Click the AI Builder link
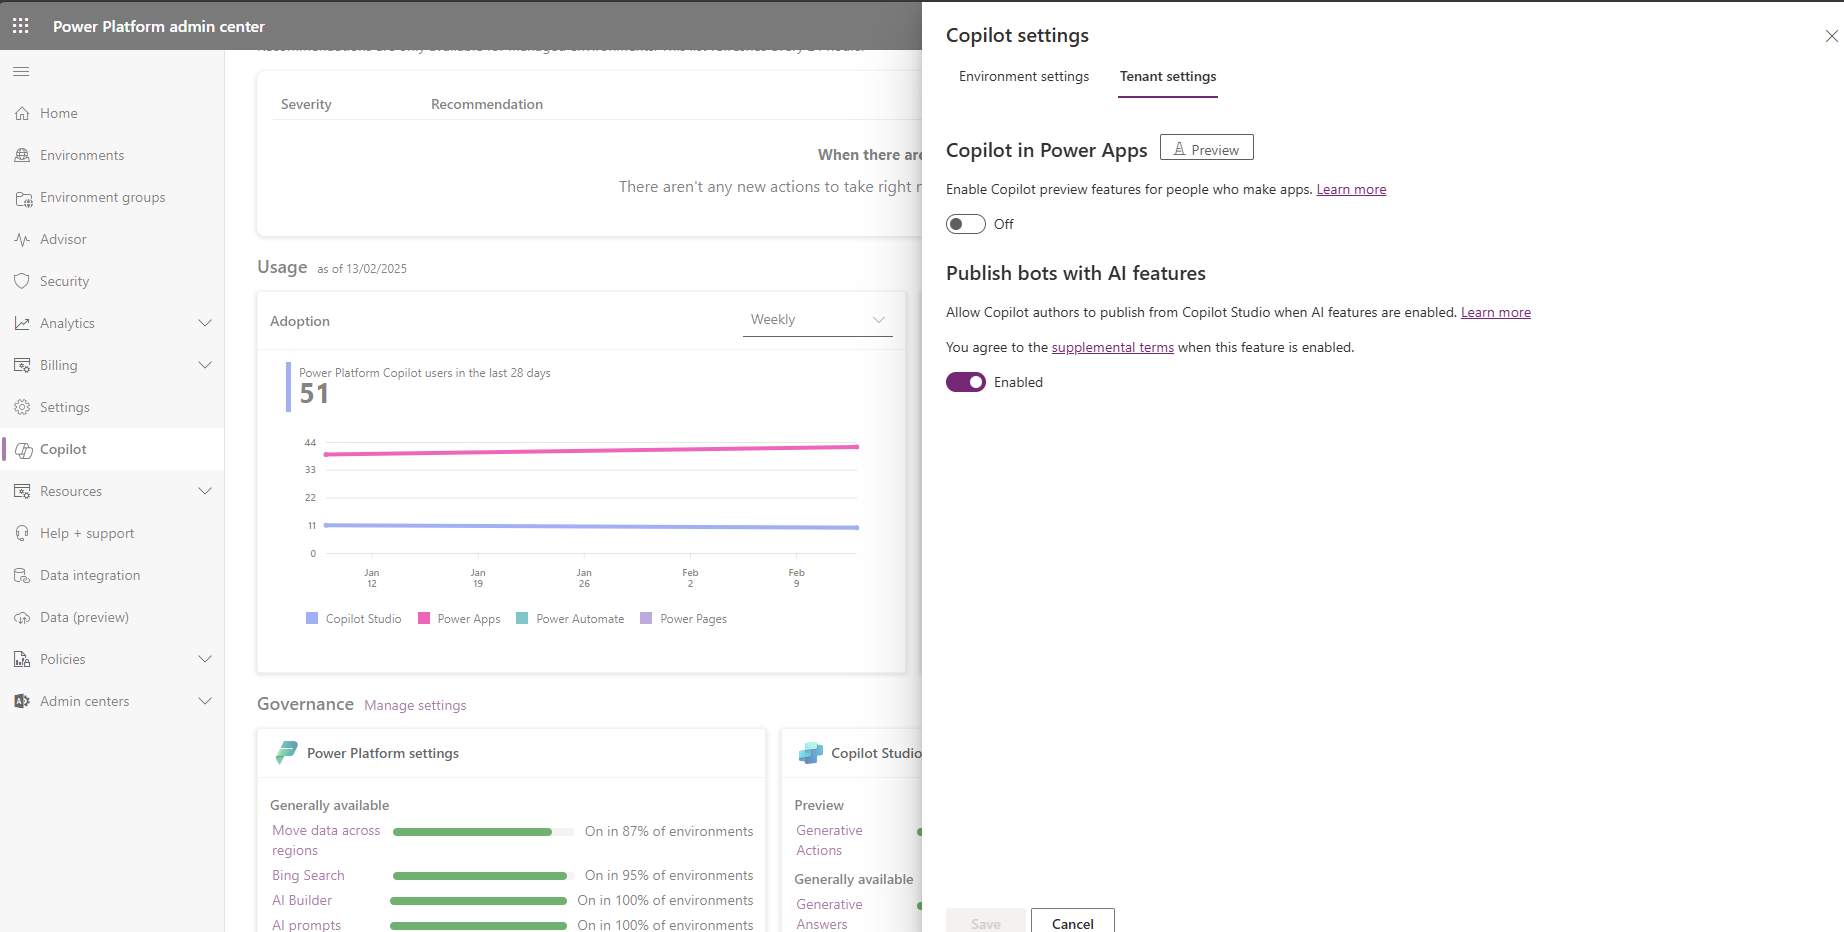Image resolution: width=1844 pixels, height=932 pixels. coord(302,900)
